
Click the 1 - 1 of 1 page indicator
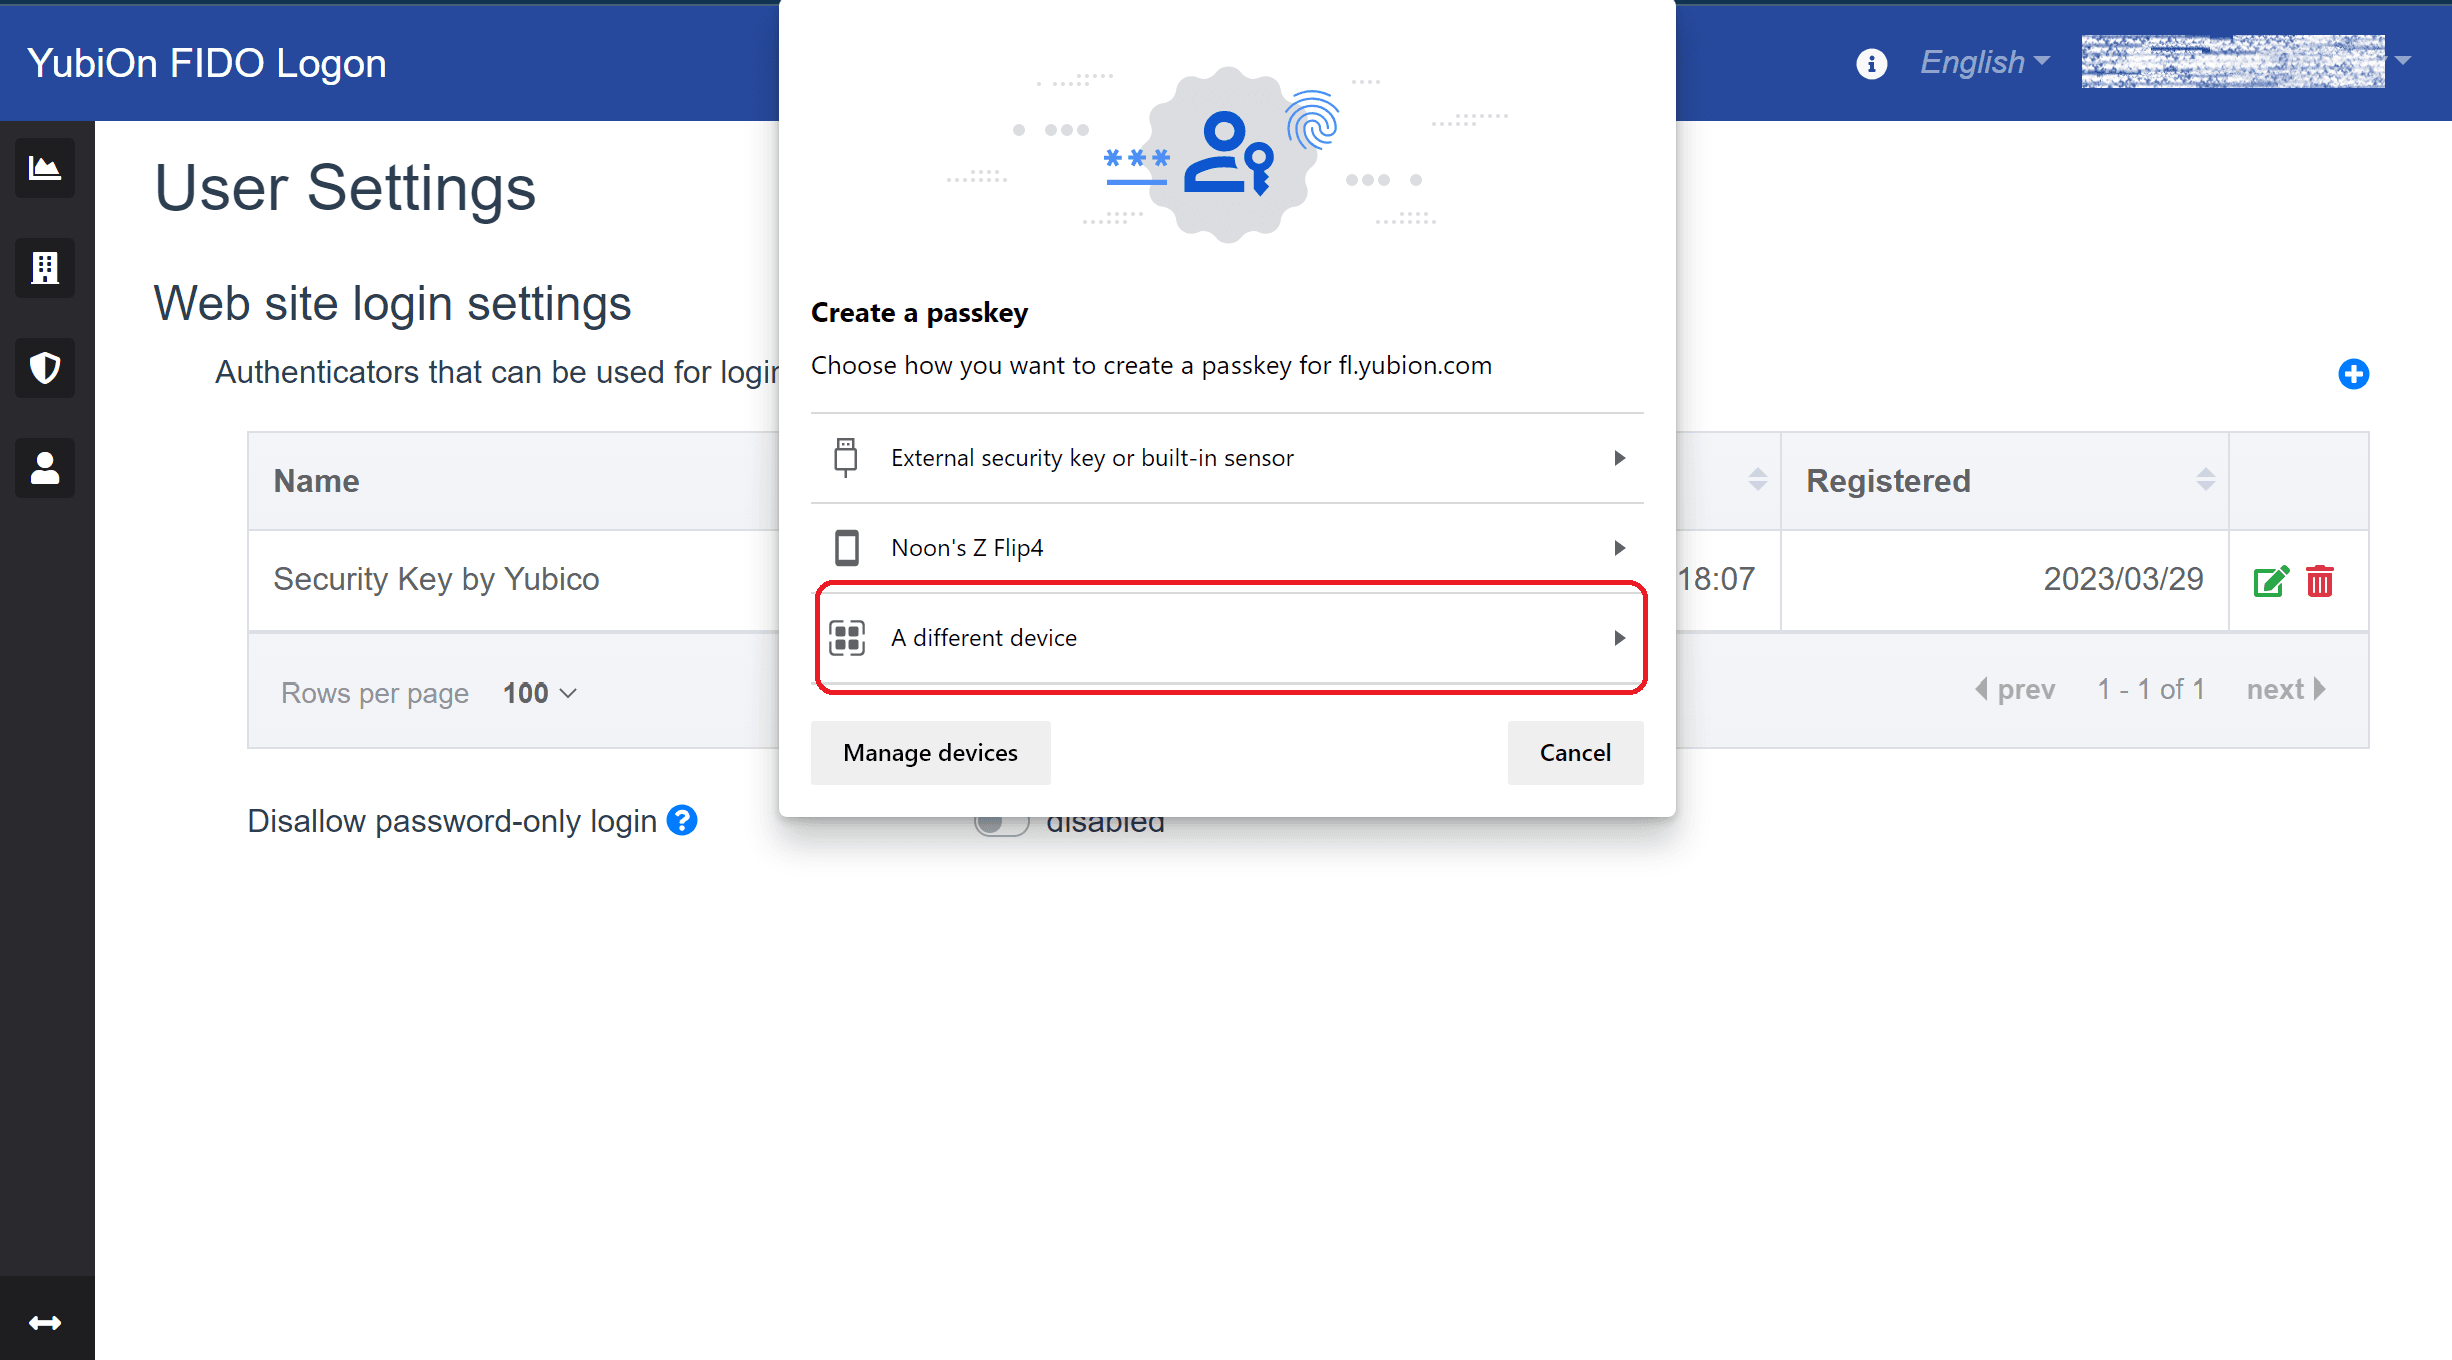pyautogui.click(x=2150, y=689)
